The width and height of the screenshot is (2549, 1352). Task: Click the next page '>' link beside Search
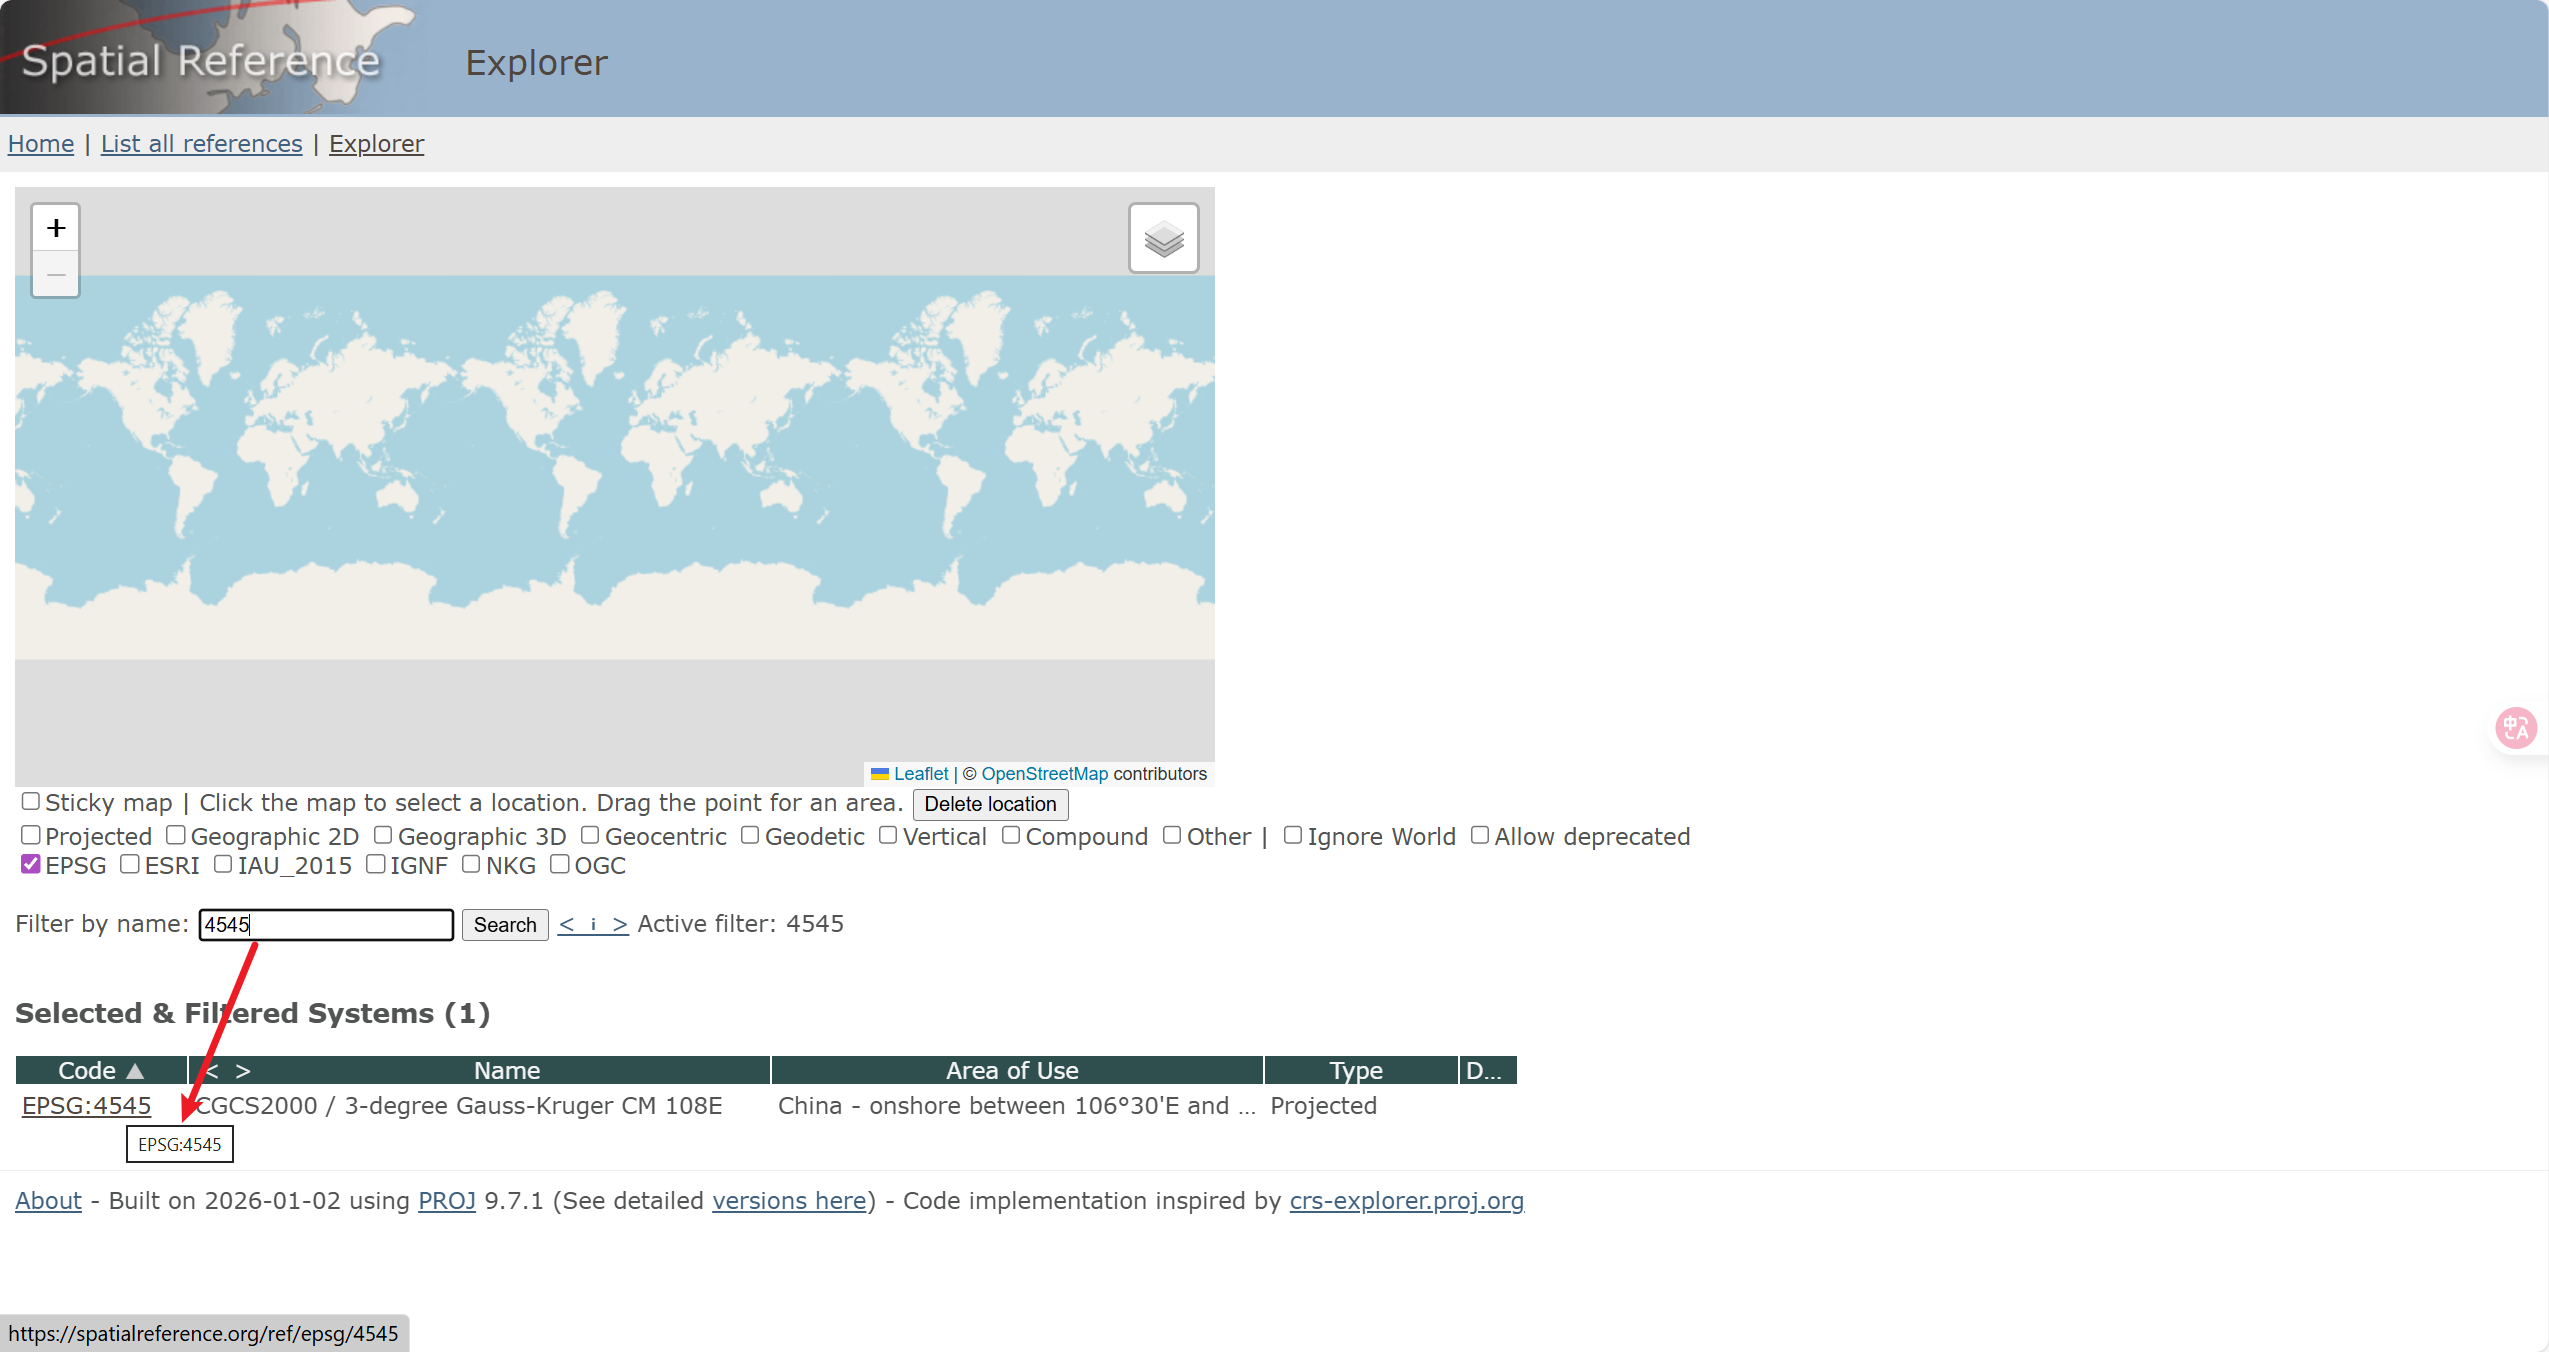(620, 924)
